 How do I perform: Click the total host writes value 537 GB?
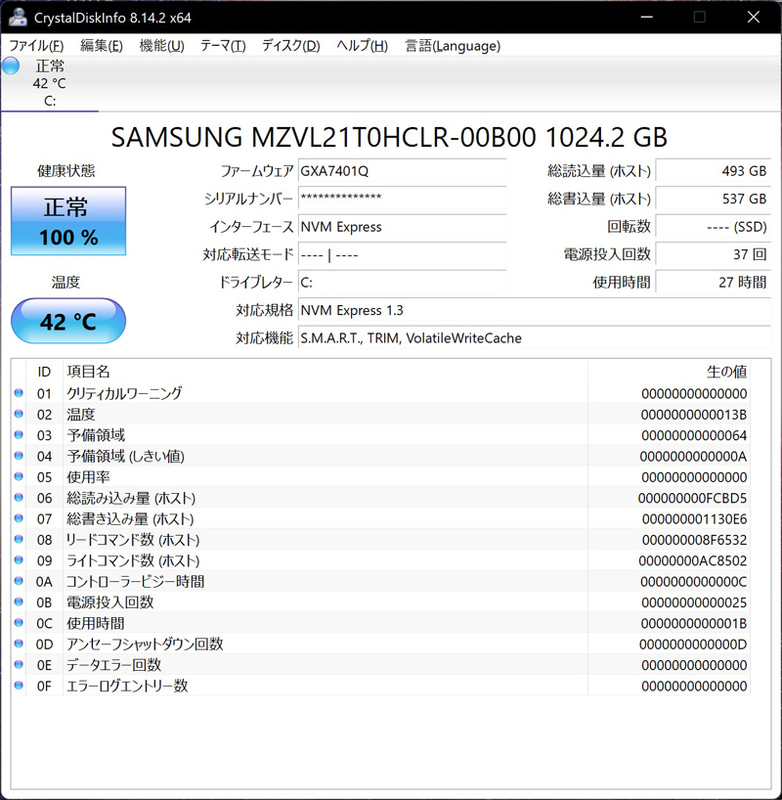[713, 198]
